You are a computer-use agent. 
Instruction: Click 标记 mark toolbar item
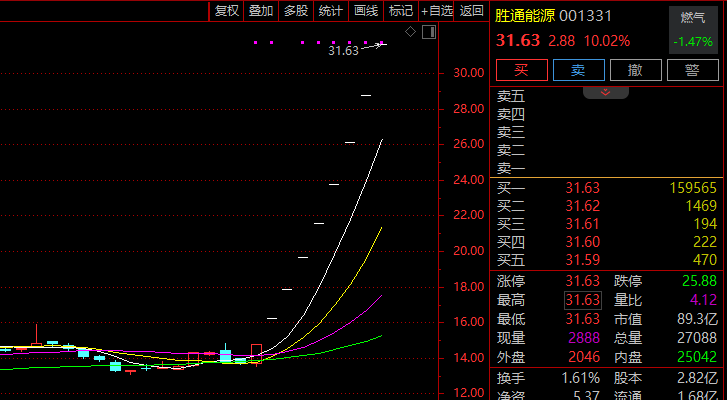pos(400,10)
